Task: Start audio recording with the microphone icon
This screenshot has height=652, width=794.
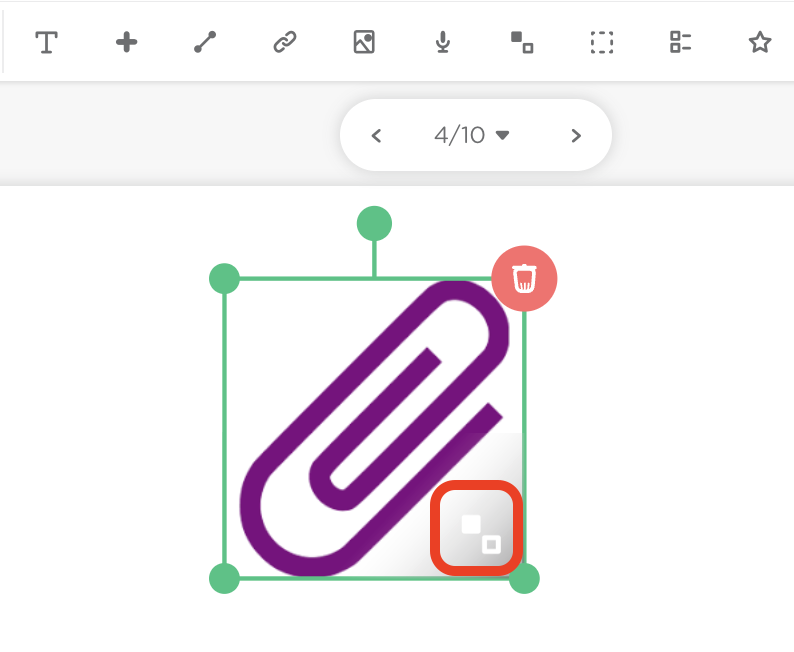Action: [x=443, y=42]
